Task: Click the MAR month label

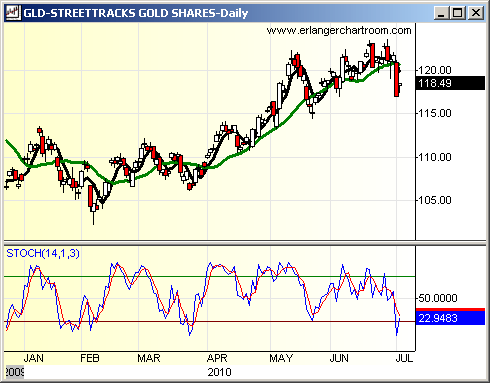Action: point(149,358)
